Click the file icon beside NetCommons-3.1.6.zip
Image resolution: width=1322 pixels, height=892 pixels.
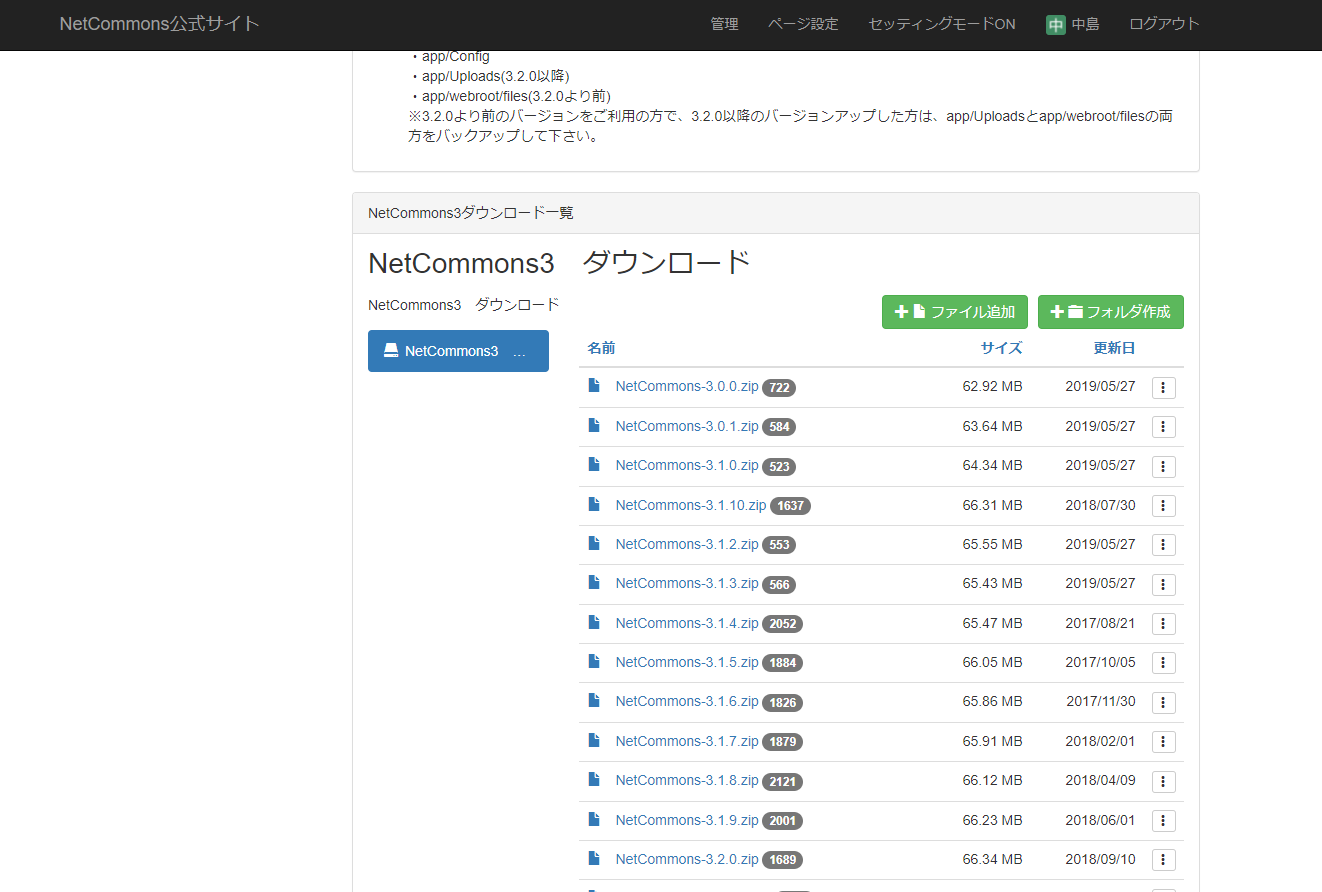(594, 700)
